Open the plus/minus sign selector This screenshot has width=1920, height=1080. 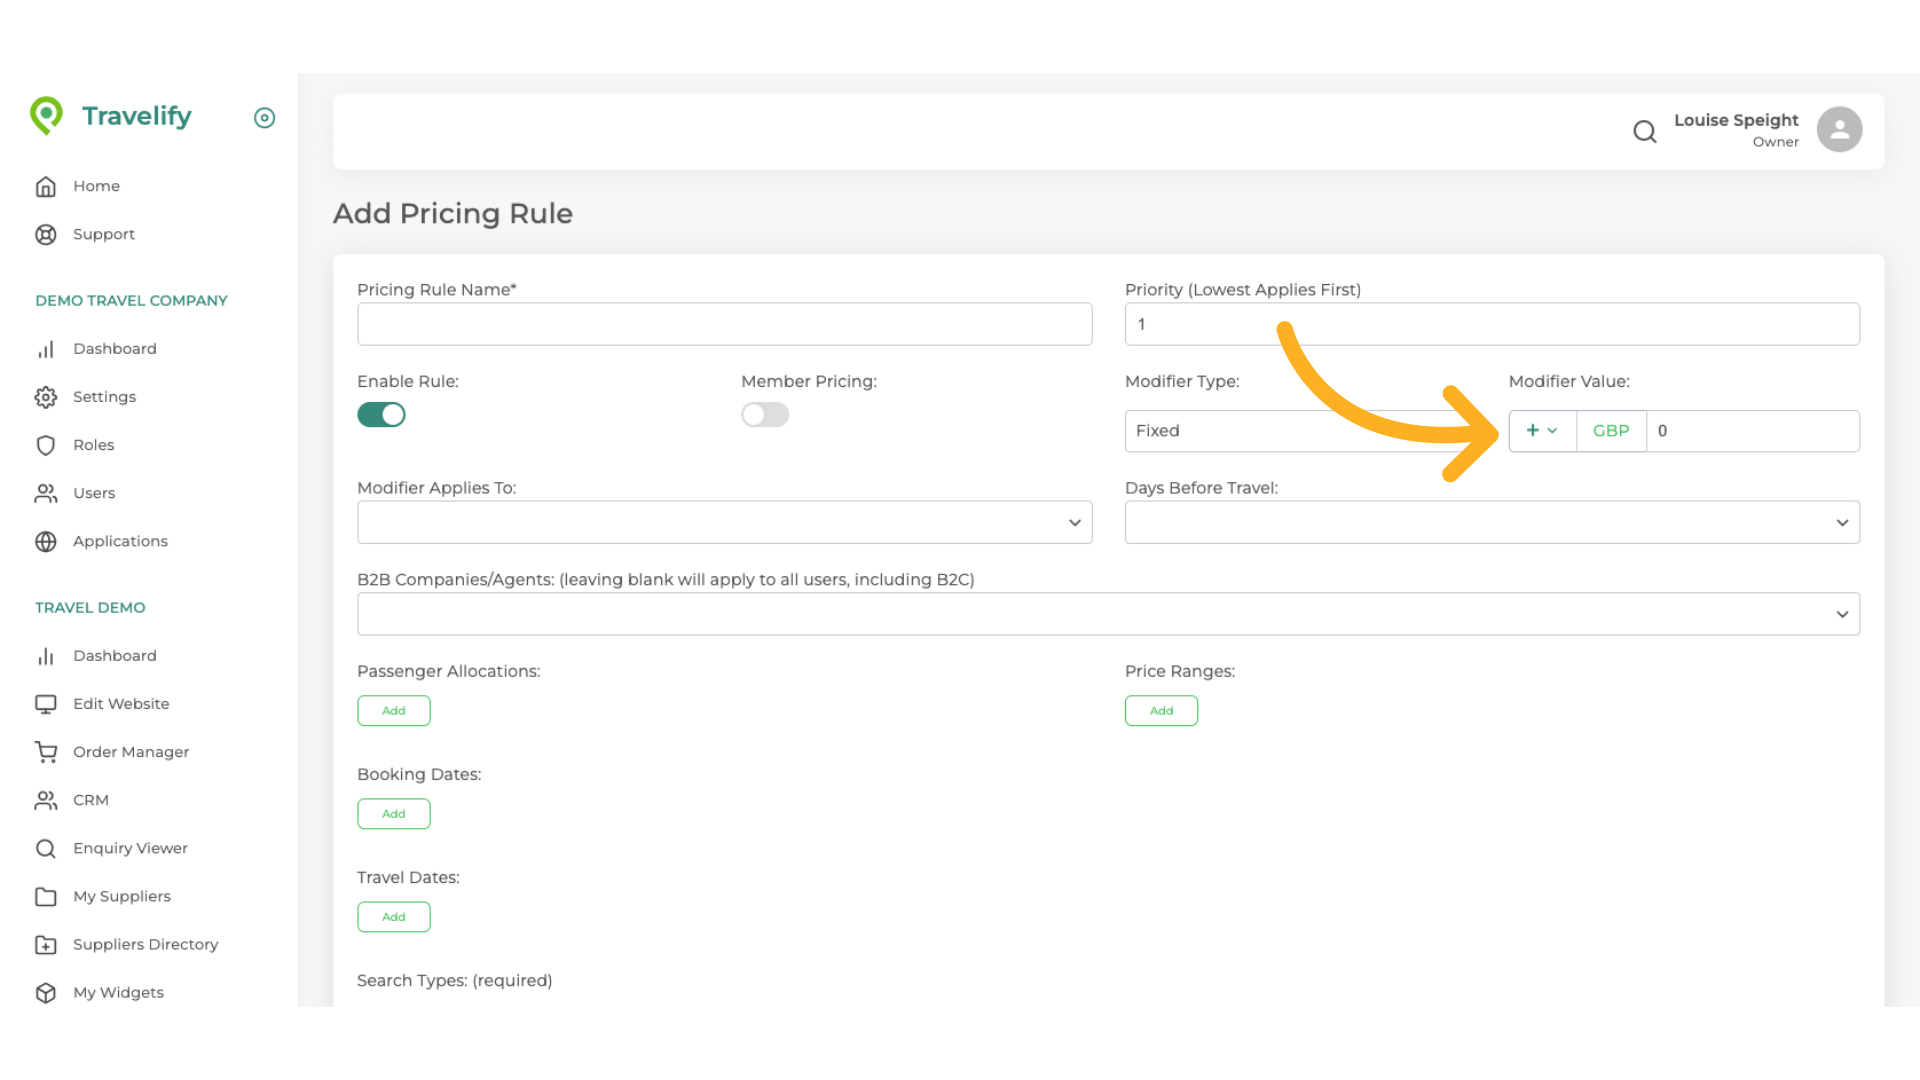1541,431
